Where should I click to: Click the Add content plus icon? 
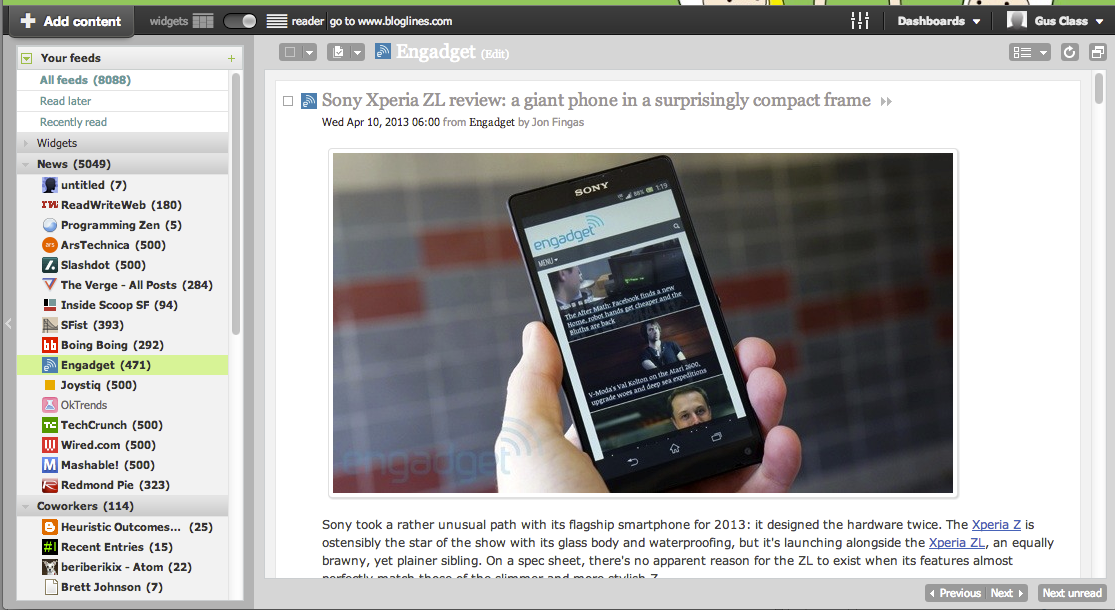(x=28, y=21)
